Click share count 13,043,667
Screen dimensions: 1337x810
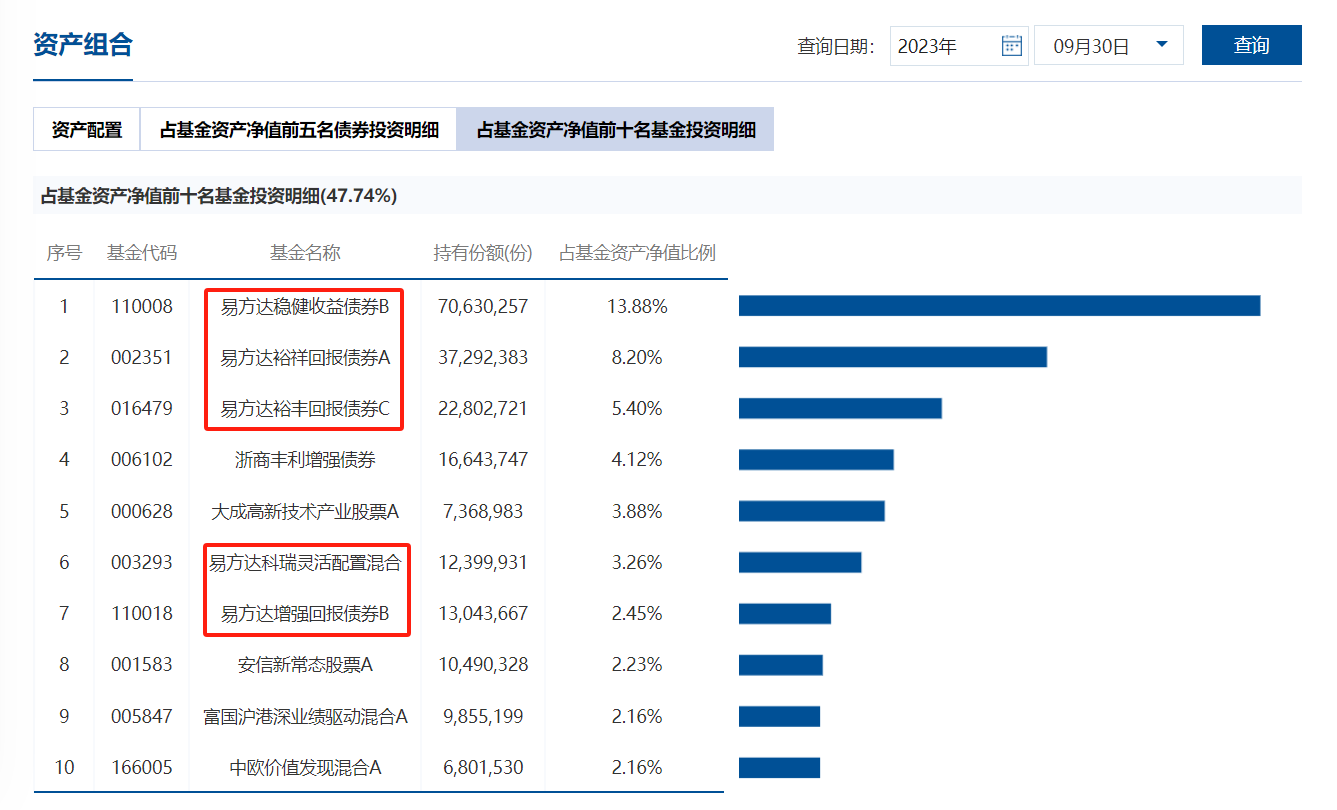483,614
